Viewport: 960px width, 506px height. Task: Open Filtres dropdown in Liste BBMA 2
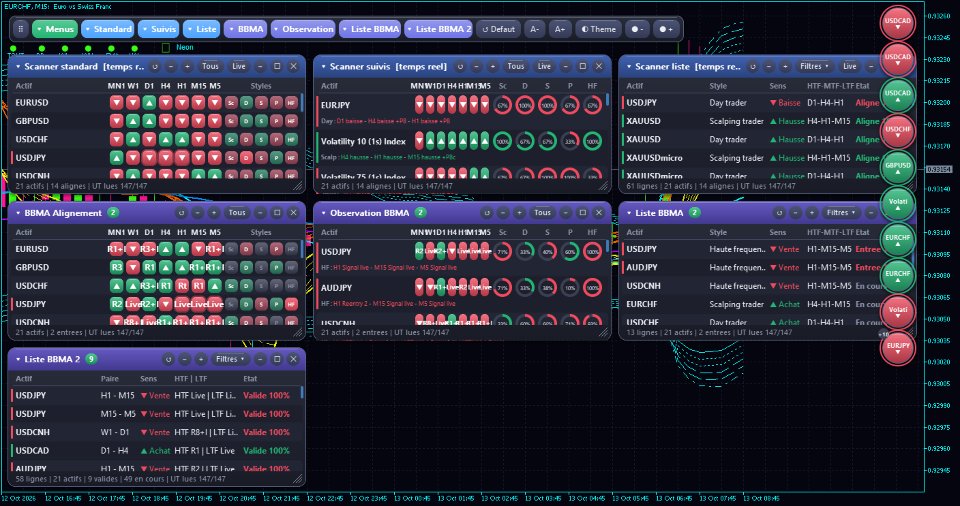click(229, 359)
